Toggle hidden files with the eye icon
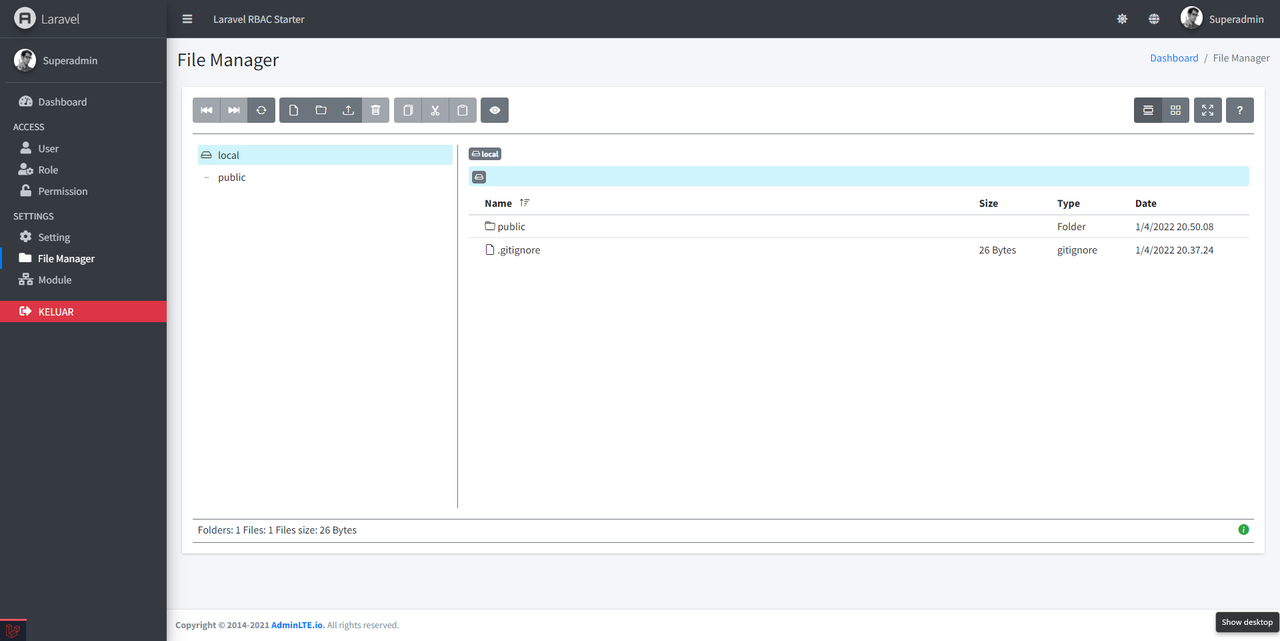 (x=495, y=110)
